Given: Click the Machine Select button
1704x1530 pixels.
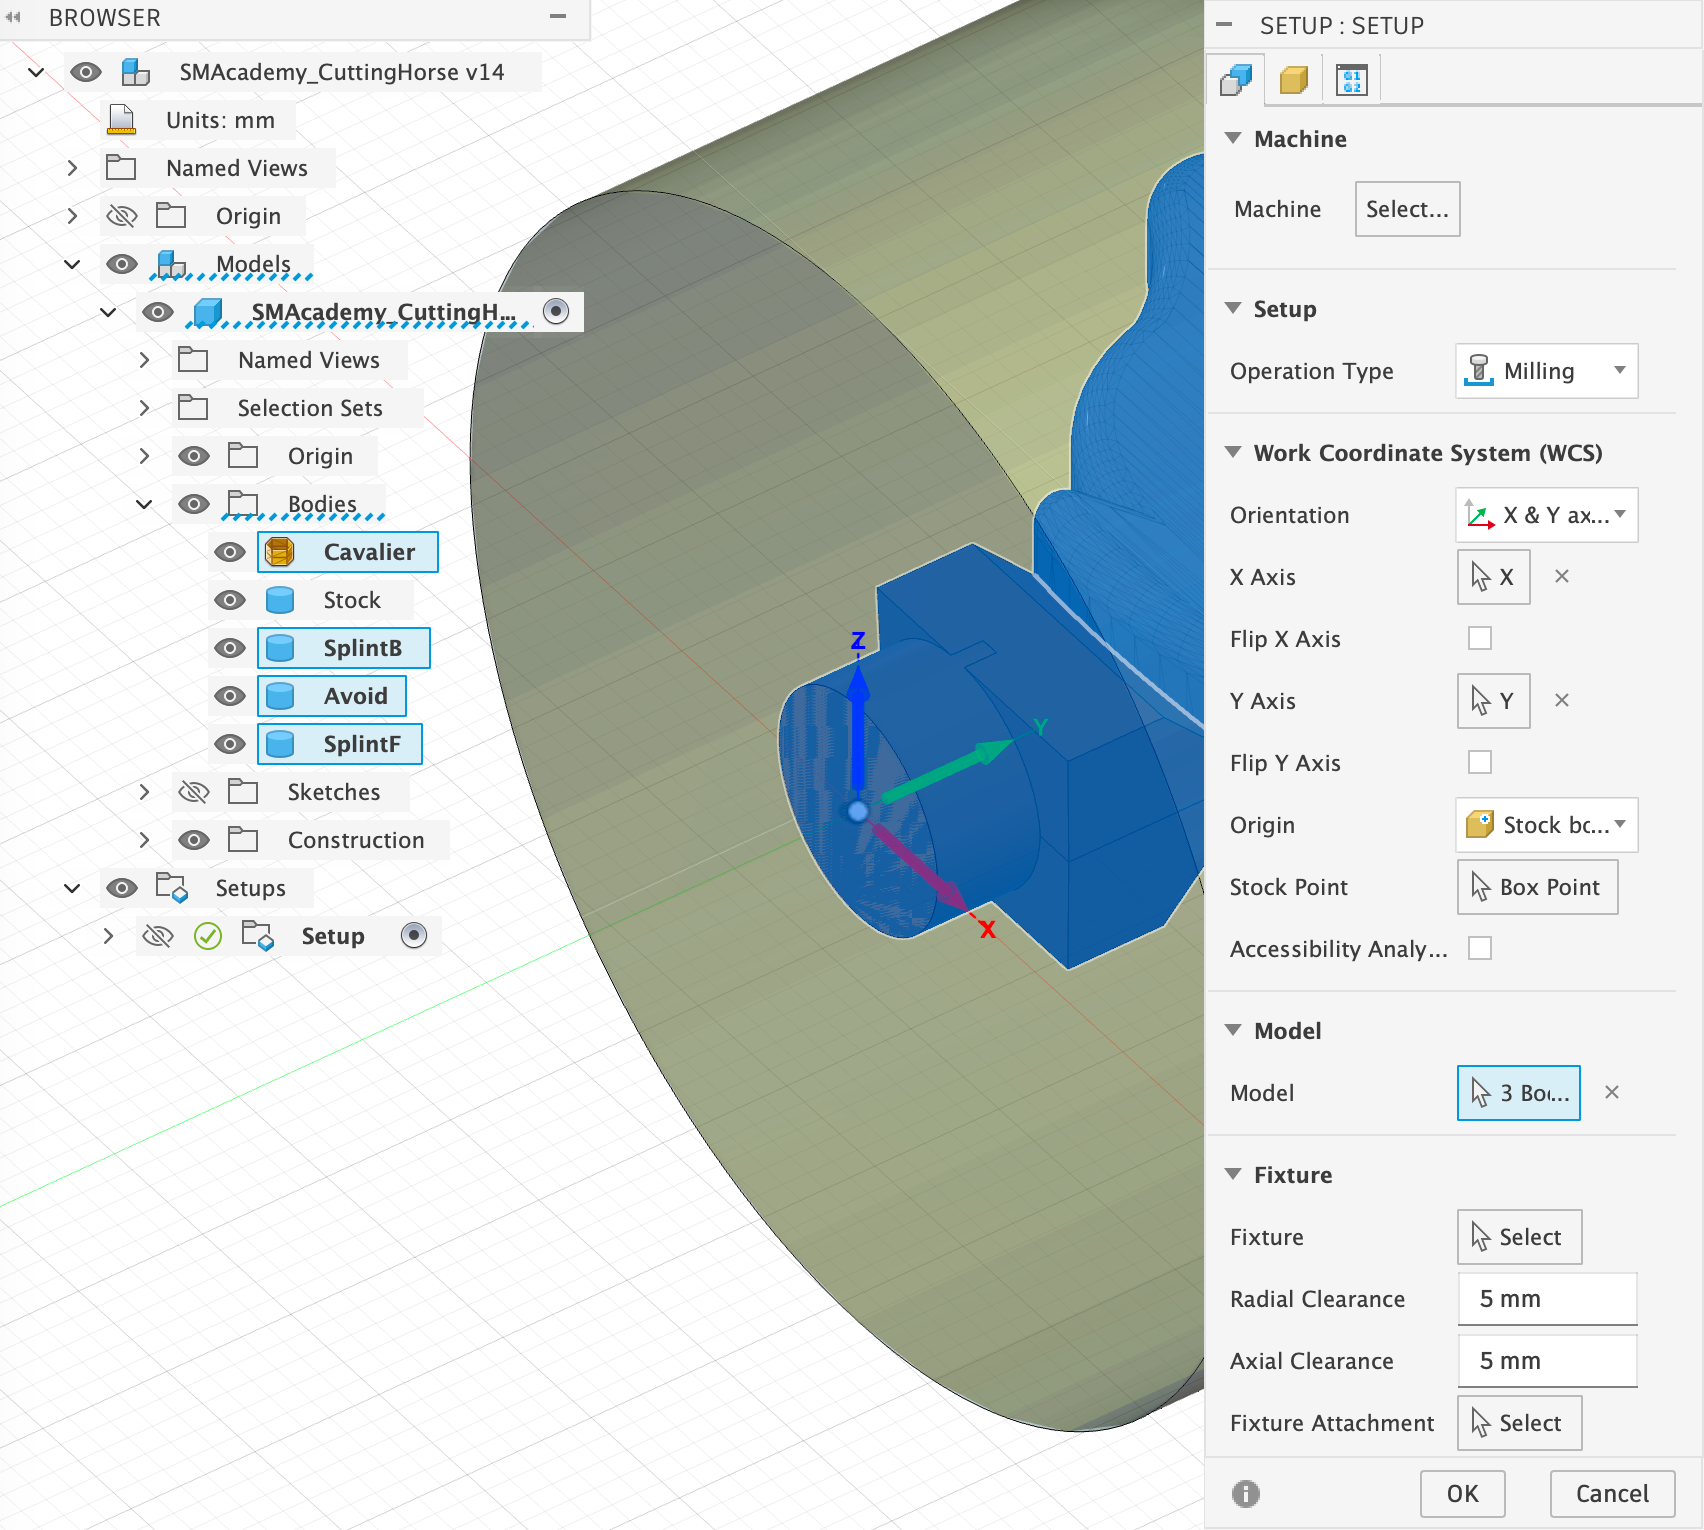Looking at the screenshot, I should pyautogui.click(x=1406, y=209).
